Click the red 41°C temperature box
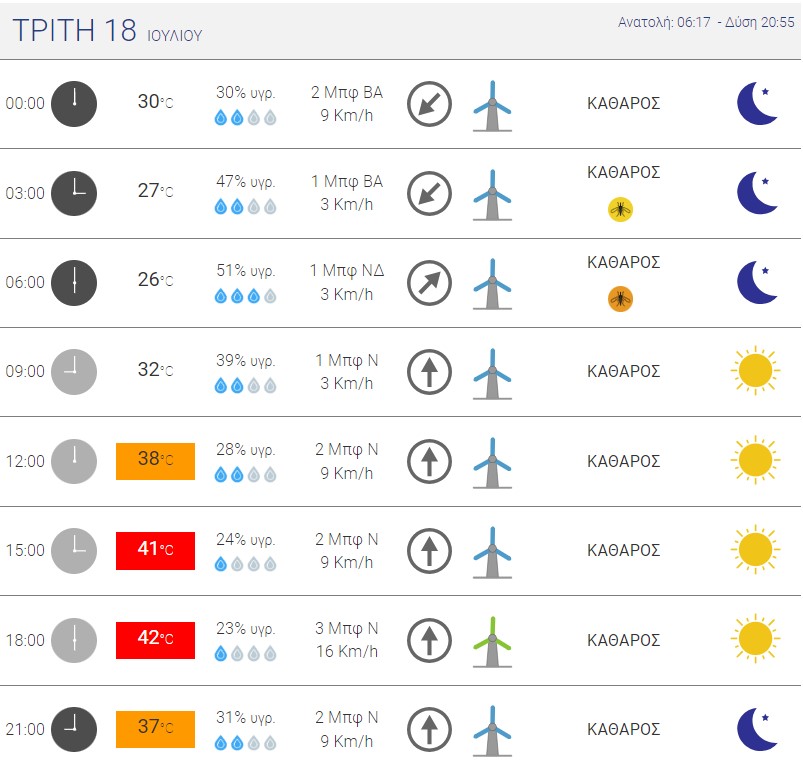Viewport: 803px width, 767px height. point(155,550)
